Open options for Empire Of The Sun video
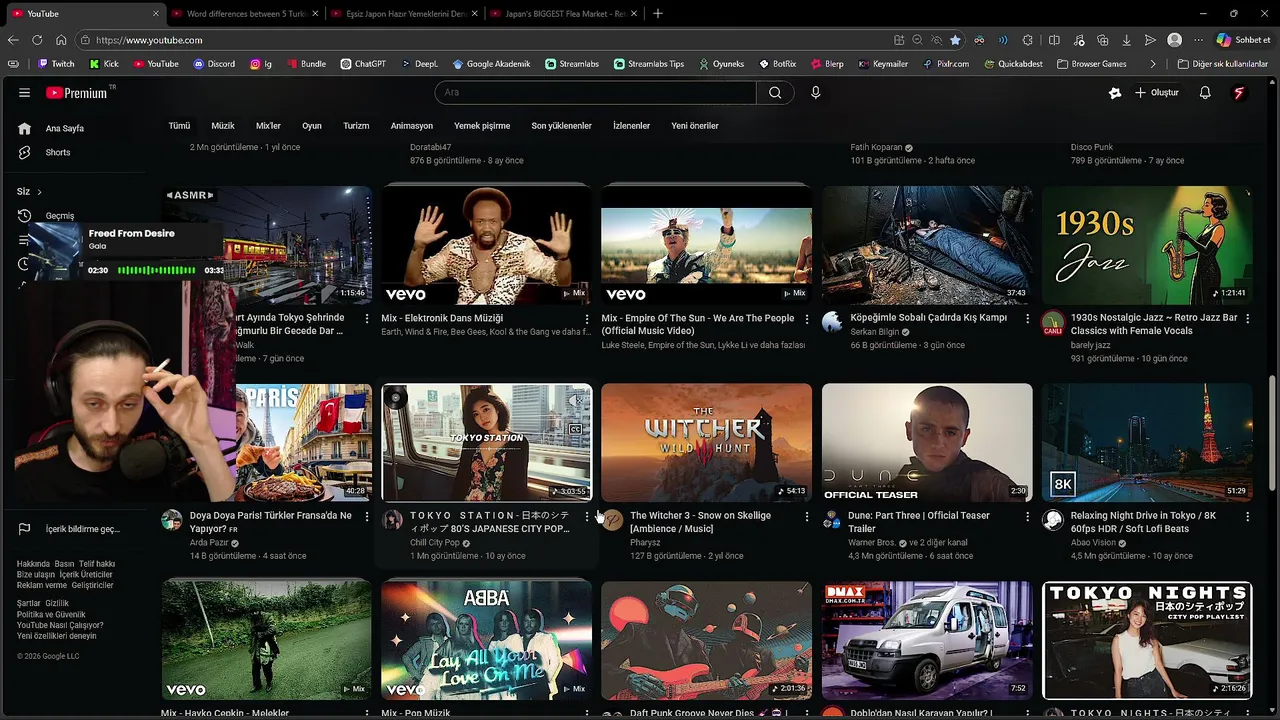The width and height of the screenshot is (1280, 720). [x=807, y=319]
